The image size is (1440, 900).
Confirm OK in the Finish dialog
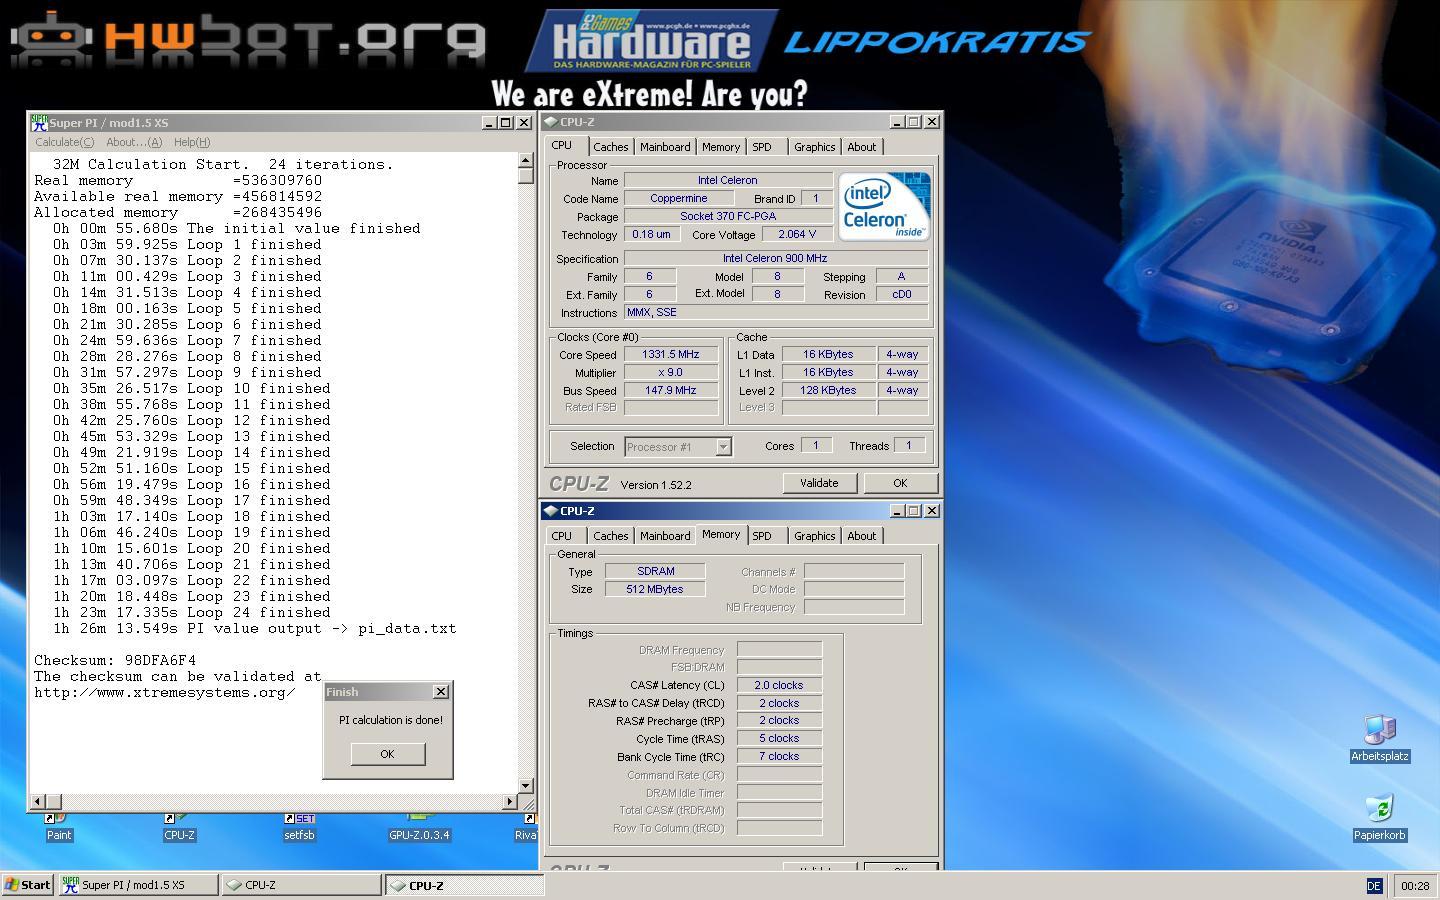coord(388,754)
